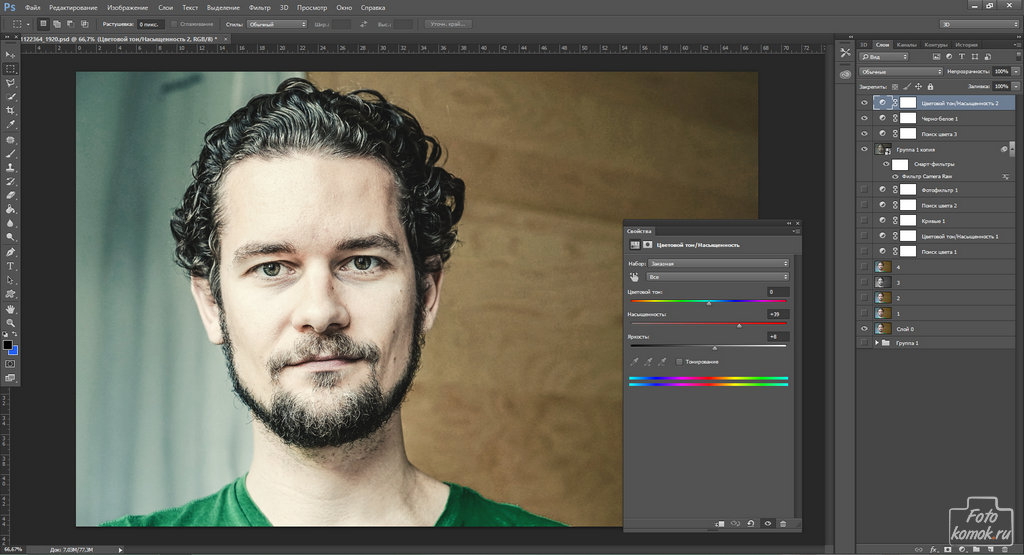Hide the Черно-белое 1 layer
1024x555 pixels.
point(864,118)
